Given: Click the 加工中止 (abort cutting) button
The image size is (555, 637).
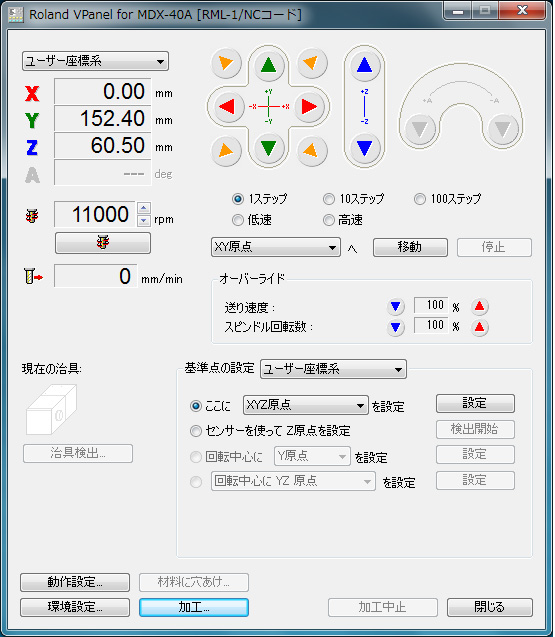Looking at the screenshot, I should 383,607.
